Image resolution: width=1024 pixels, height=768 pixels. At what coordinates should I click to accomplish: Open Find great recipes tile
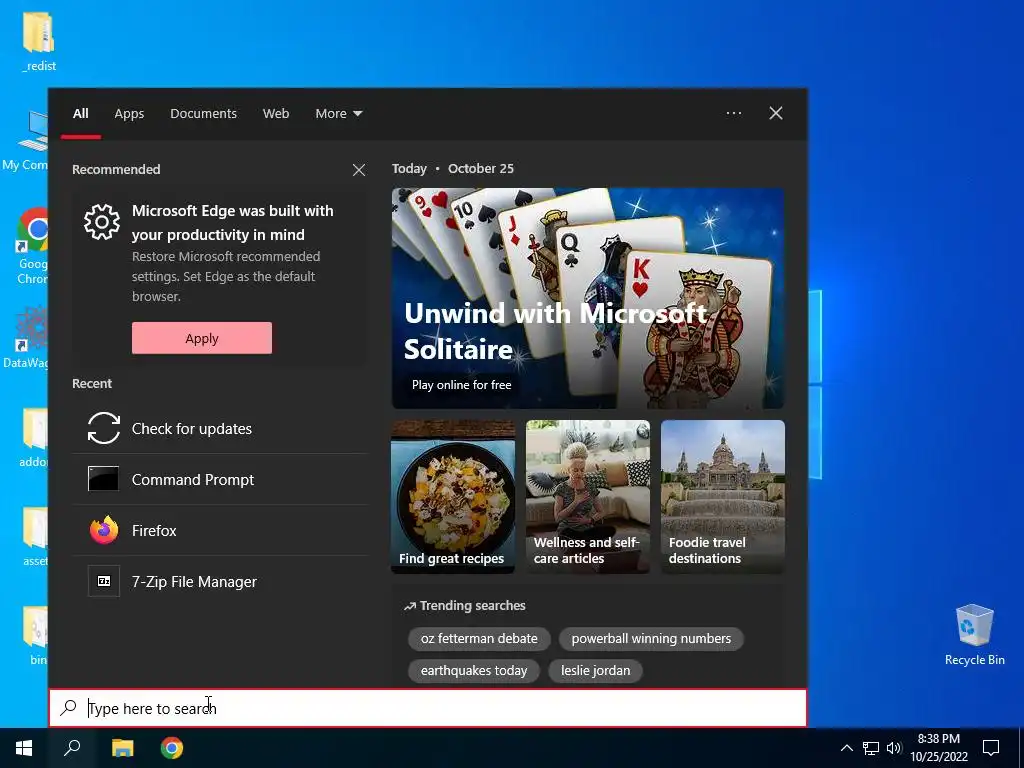[x=453, y=497]
